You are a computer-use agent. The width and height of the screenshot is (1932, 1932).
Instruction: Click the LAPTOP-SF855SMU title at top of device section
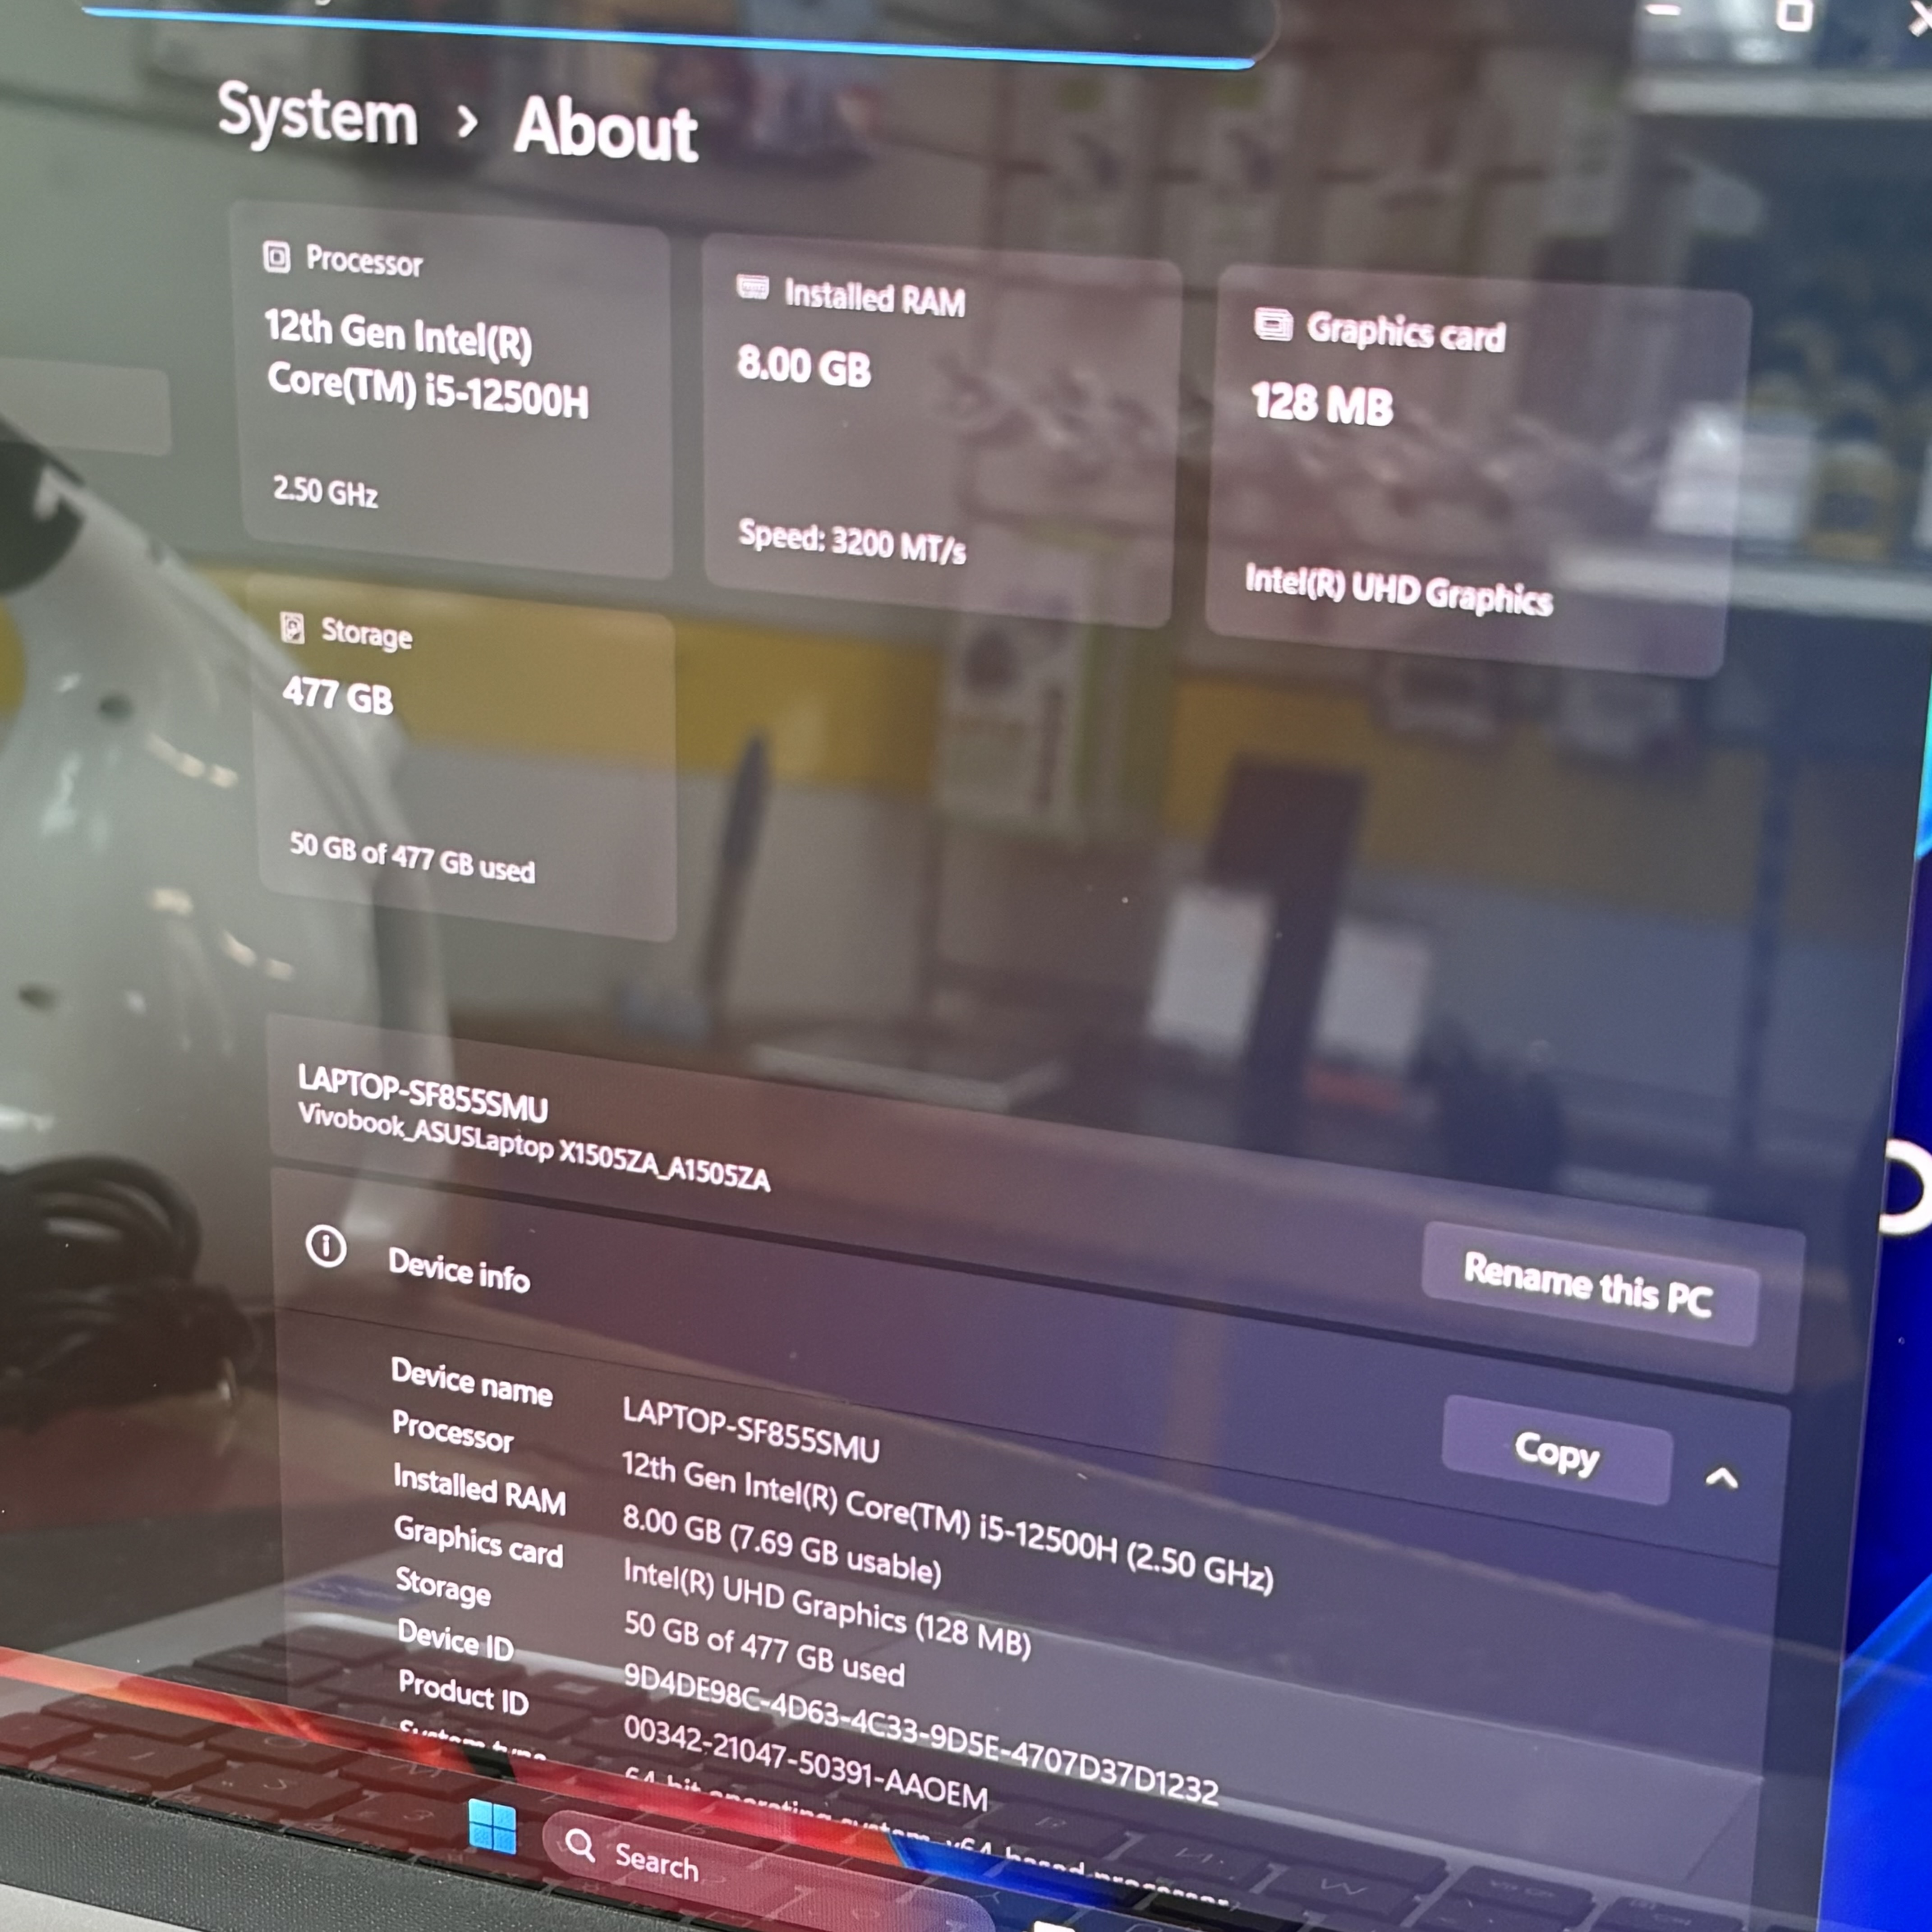[x=423, y=1093]
